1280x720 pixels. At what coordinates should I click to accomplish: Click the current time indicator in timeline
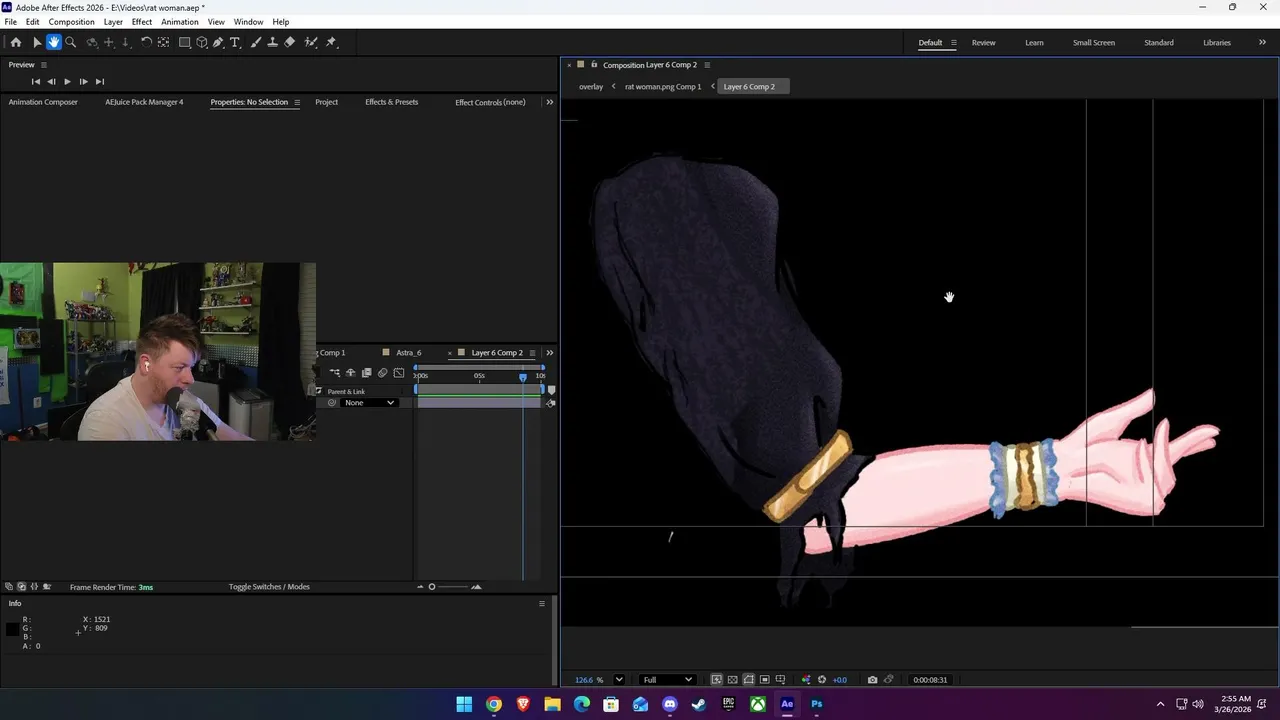tap(522, 377)
